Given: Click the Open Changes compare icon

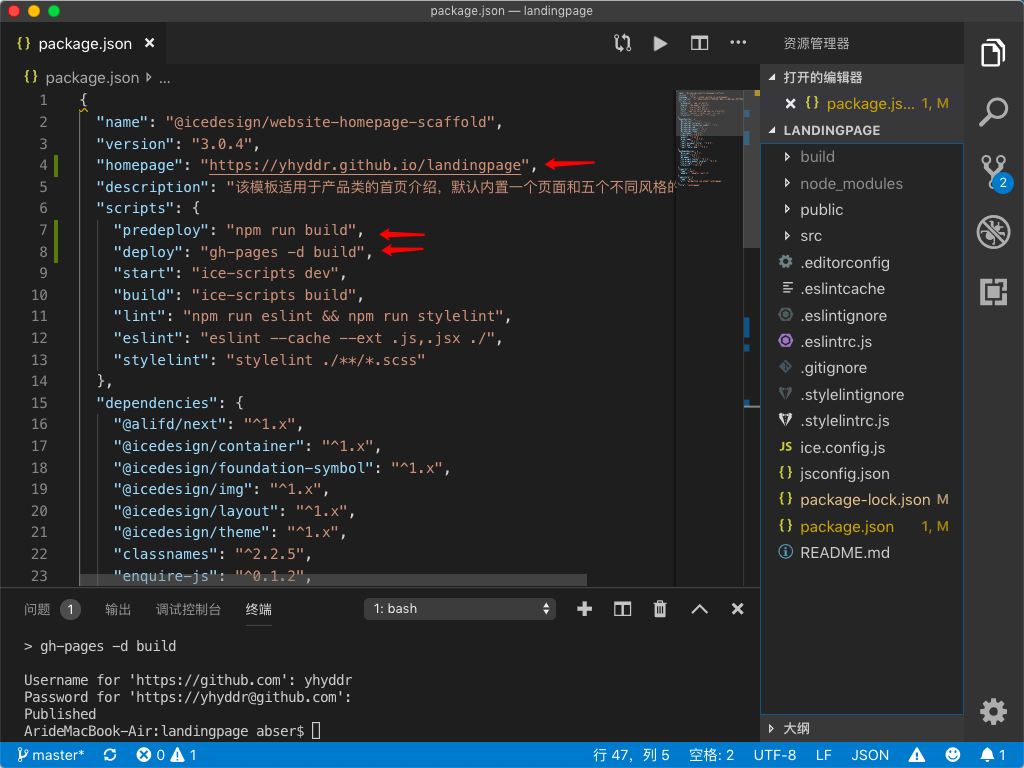Looking at the screenshot, I should click(622, 43).
